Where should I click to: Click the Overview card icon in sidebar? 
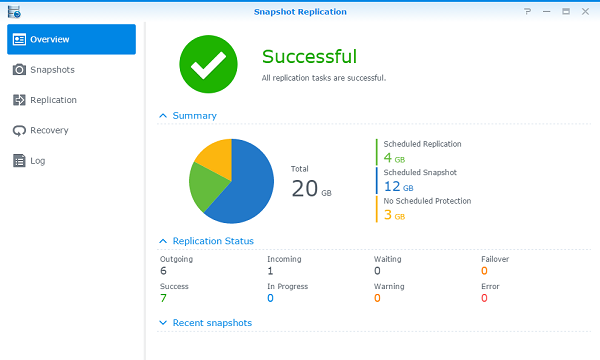[x=19, y=39]
